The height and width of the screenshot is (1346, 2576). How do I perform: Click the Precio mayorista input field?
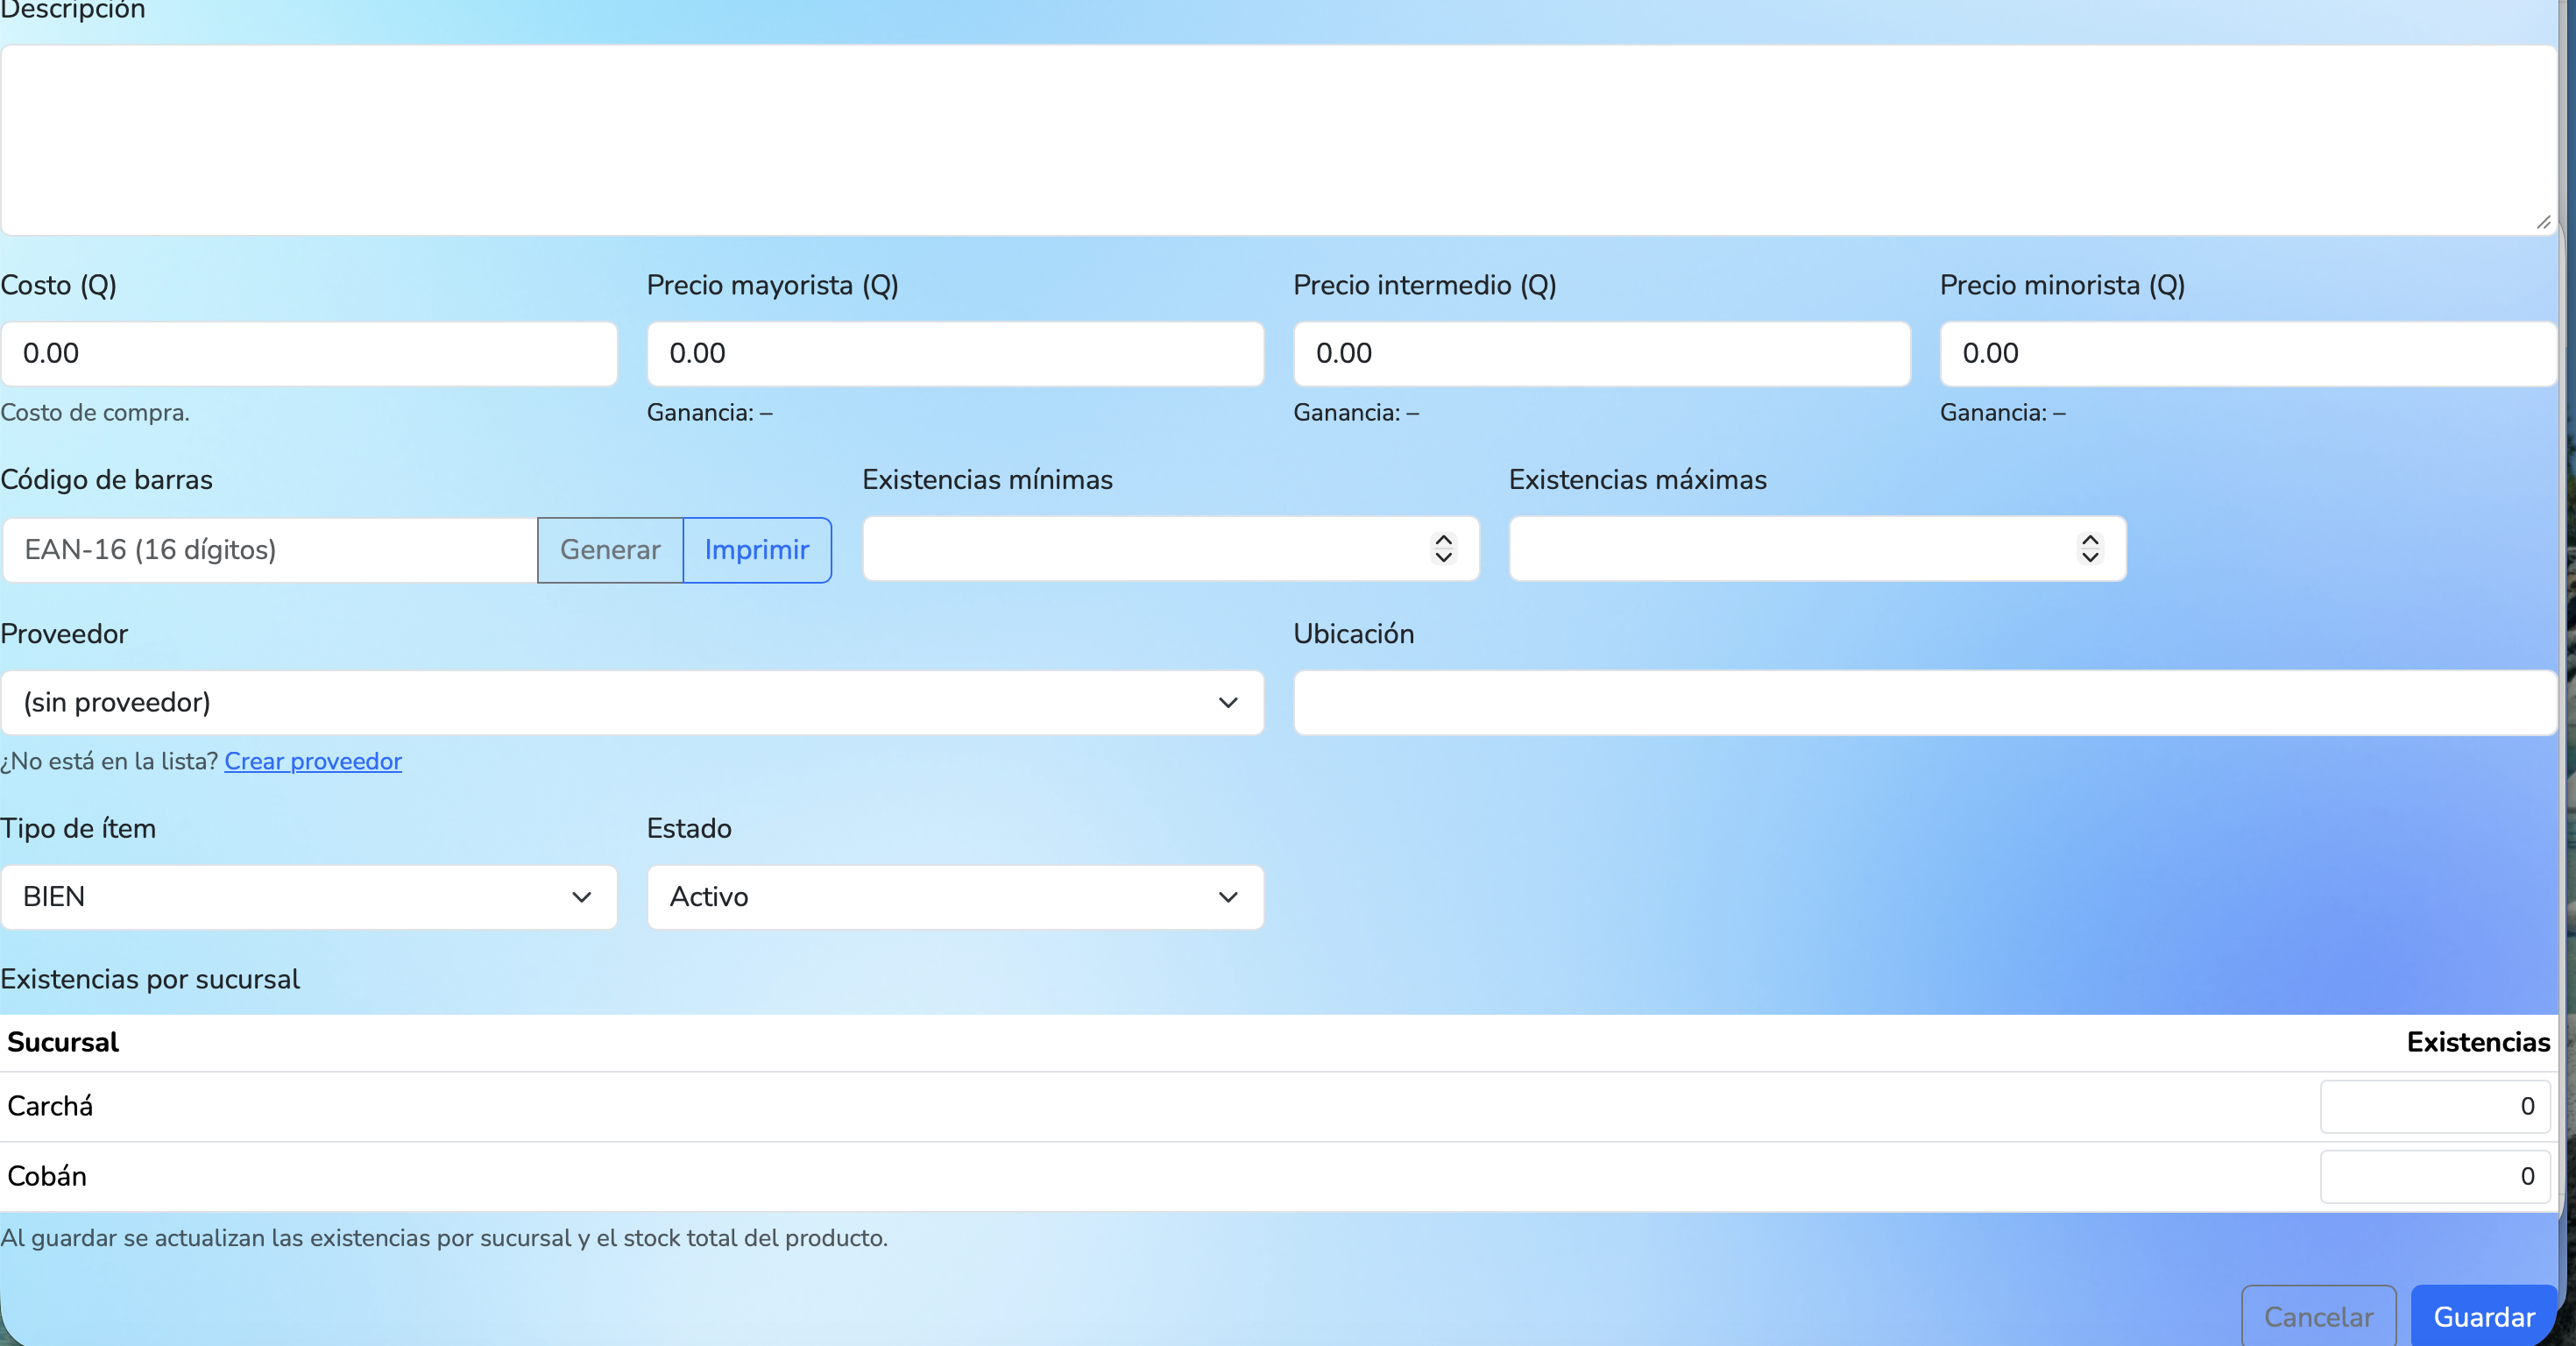click(x=955, y=354)
